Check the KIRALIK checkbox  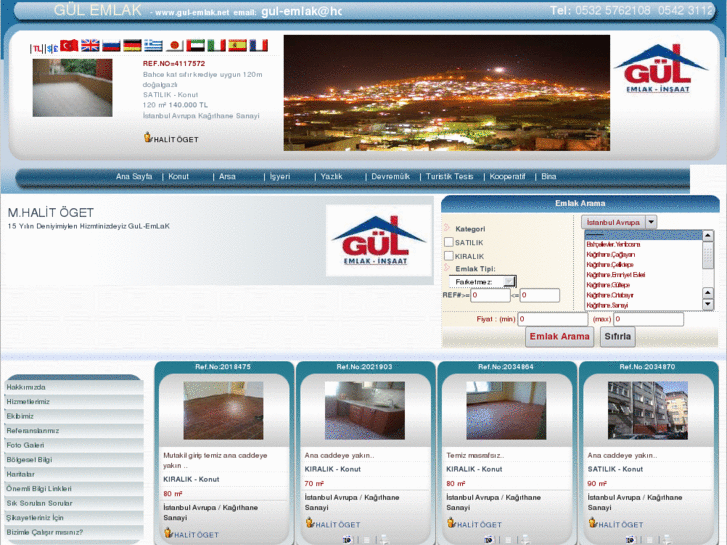pos(448,256)
